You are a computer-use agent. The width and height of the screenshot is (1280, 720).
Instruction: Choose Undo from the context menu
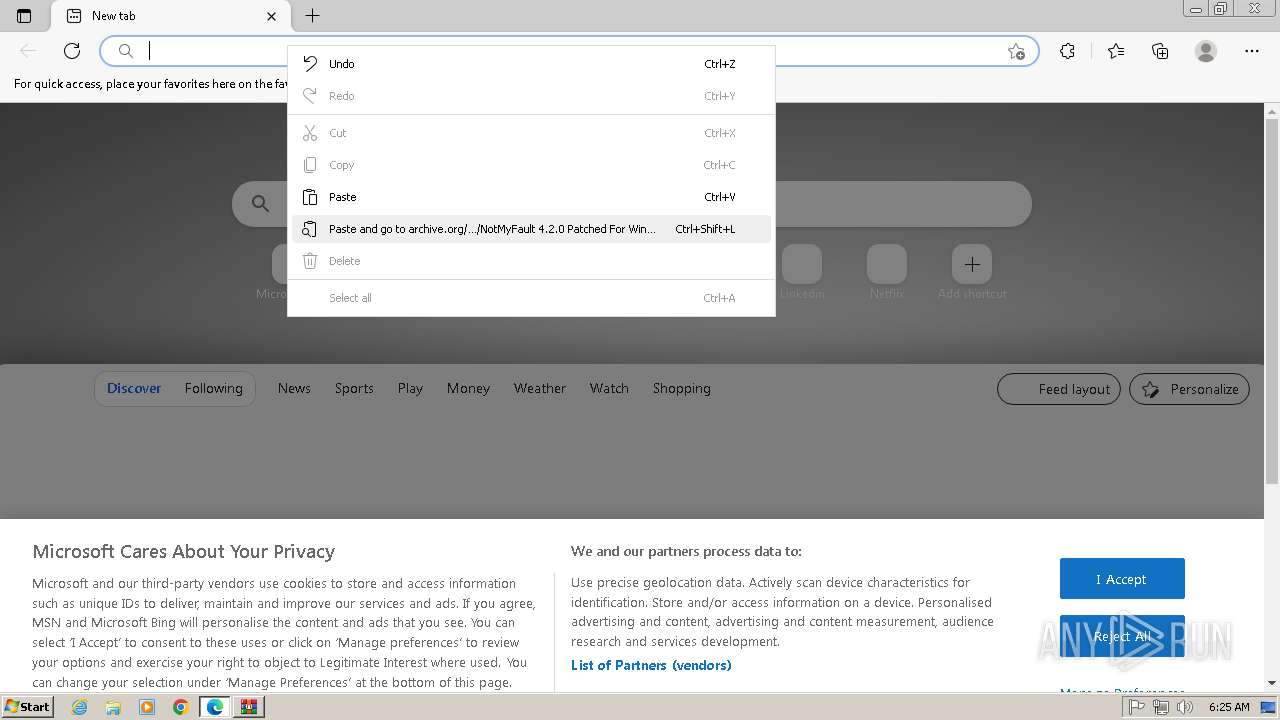pyautogui.click(x=531, y=64)
